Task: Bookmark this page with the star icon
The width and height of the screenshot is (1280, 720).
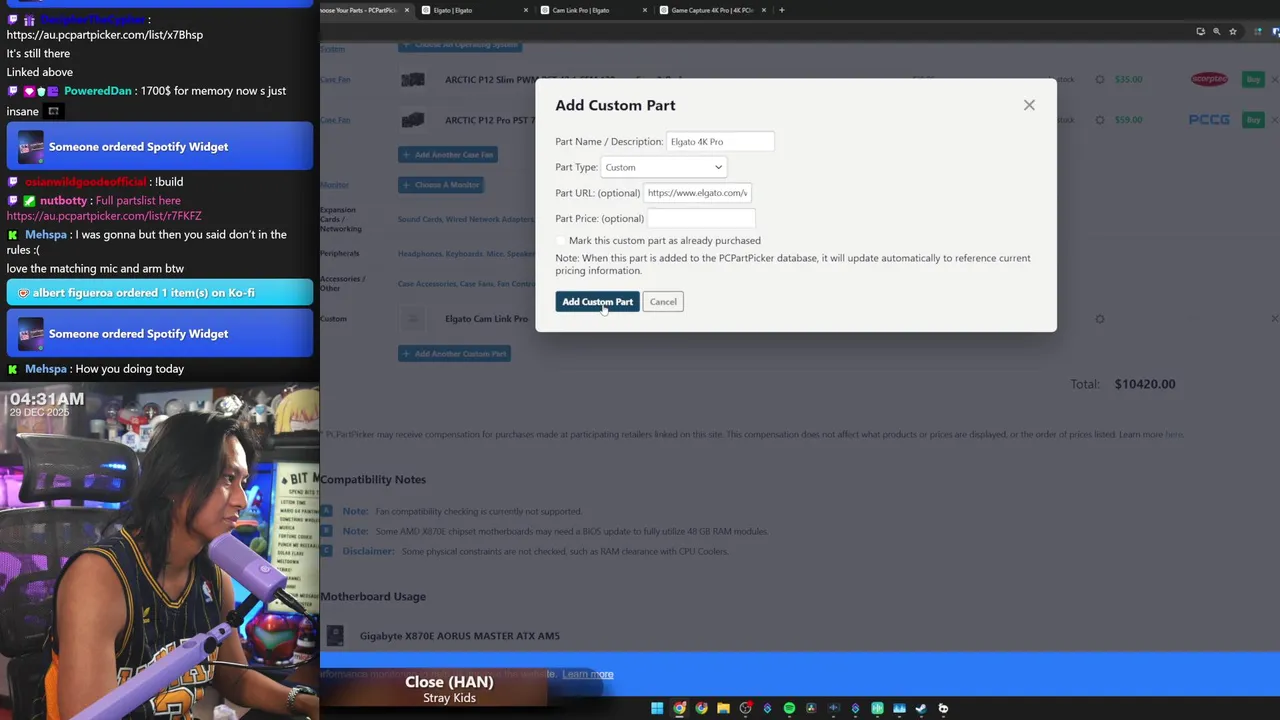Action: pyautogui.click(x=1232, y=31)
